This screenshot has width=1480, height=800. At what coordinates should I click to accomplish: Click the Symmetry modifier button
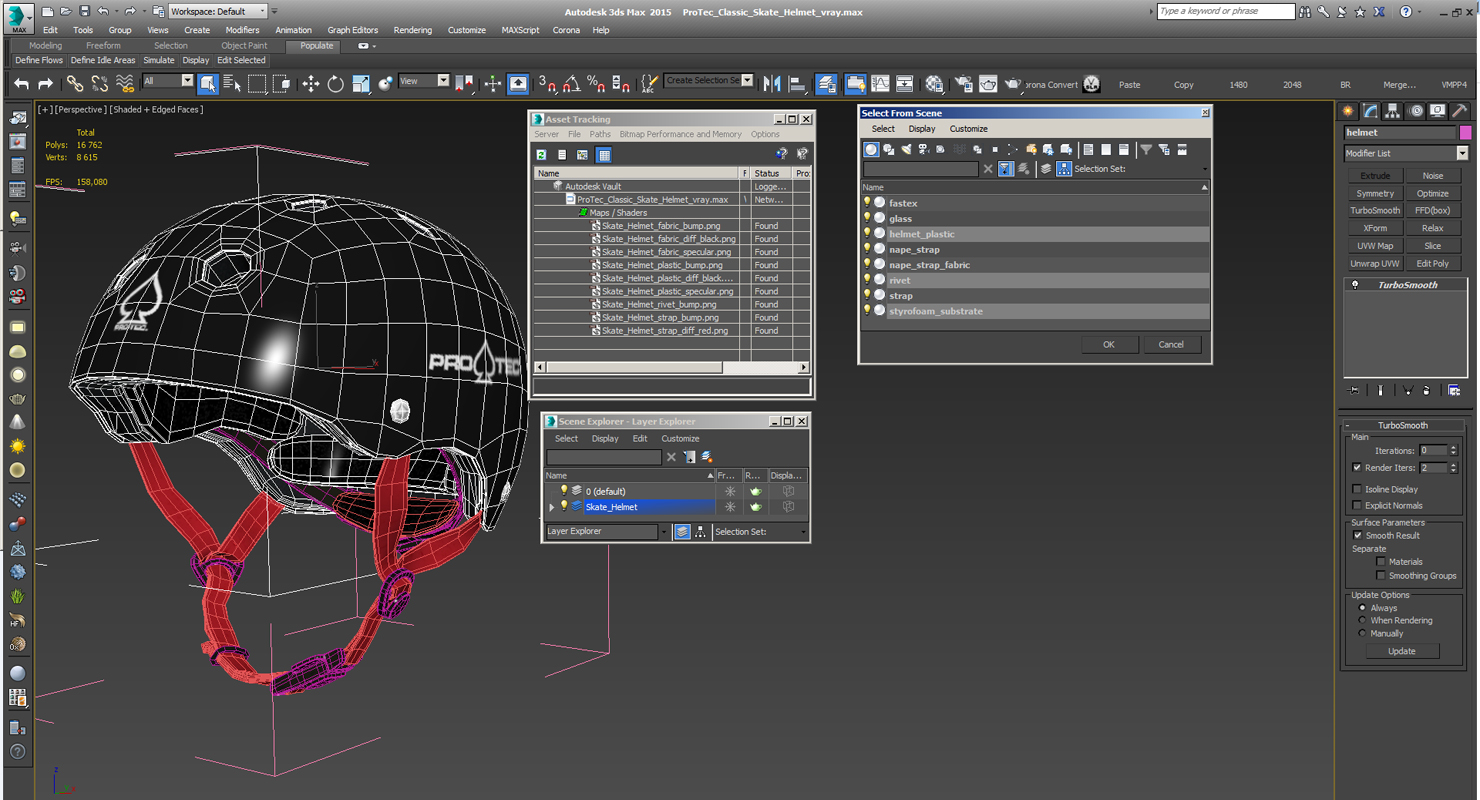(x=1375, y=193)
